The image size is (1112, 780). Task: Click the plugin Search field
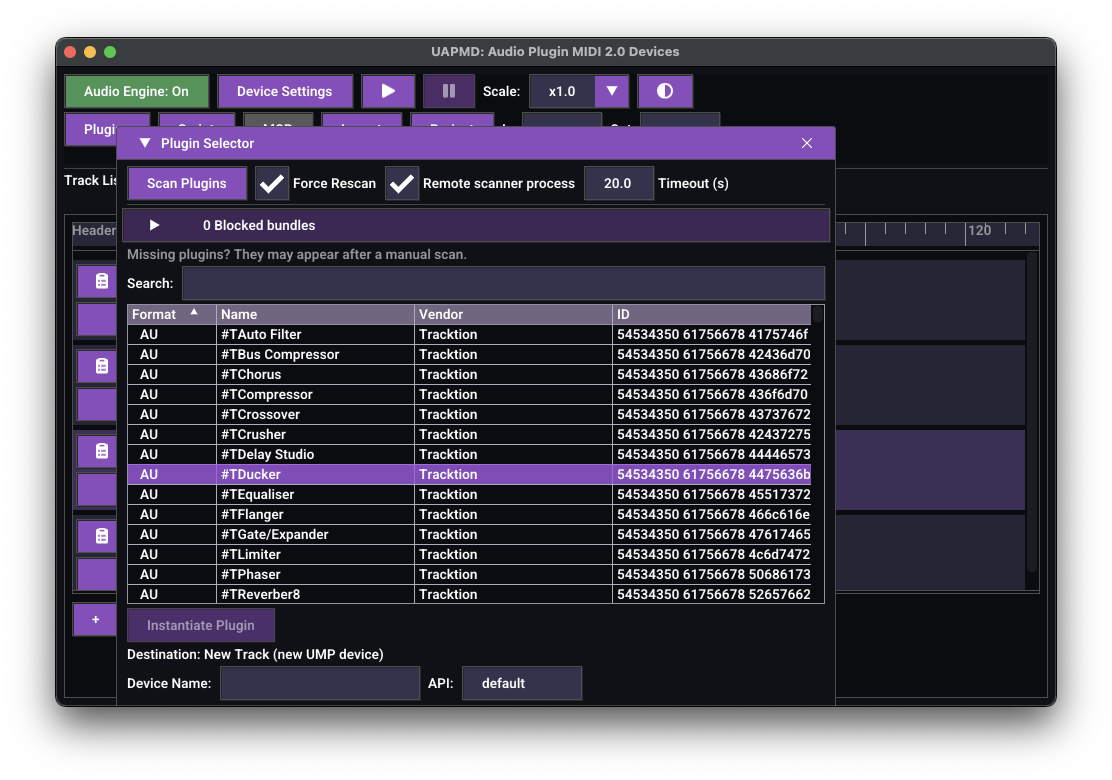click(503, 283)
